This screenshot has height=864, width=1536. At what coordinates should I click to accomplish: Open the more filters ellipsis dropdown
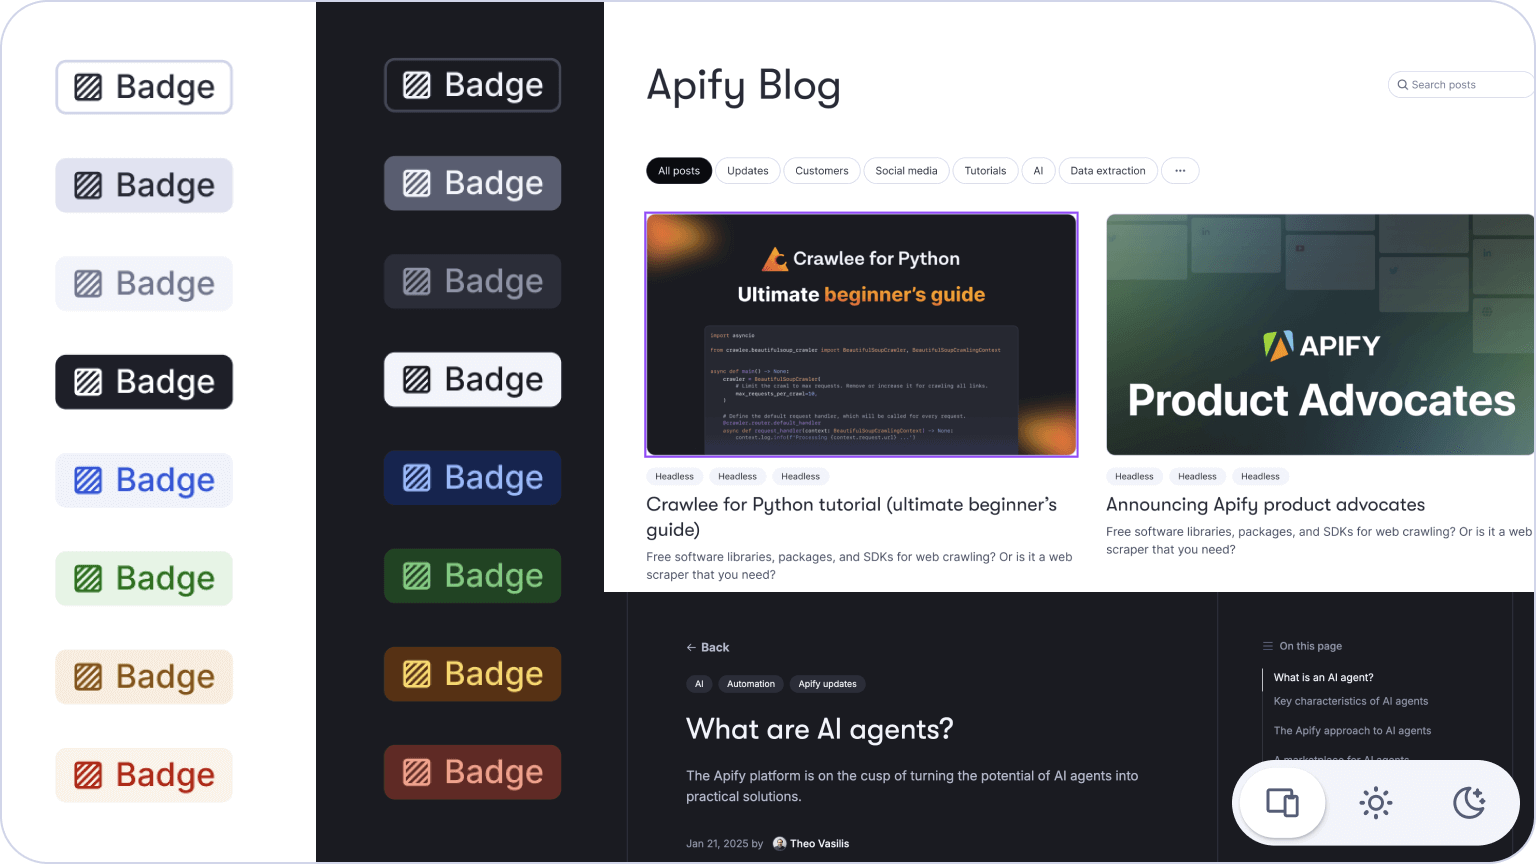[1180, 170]
